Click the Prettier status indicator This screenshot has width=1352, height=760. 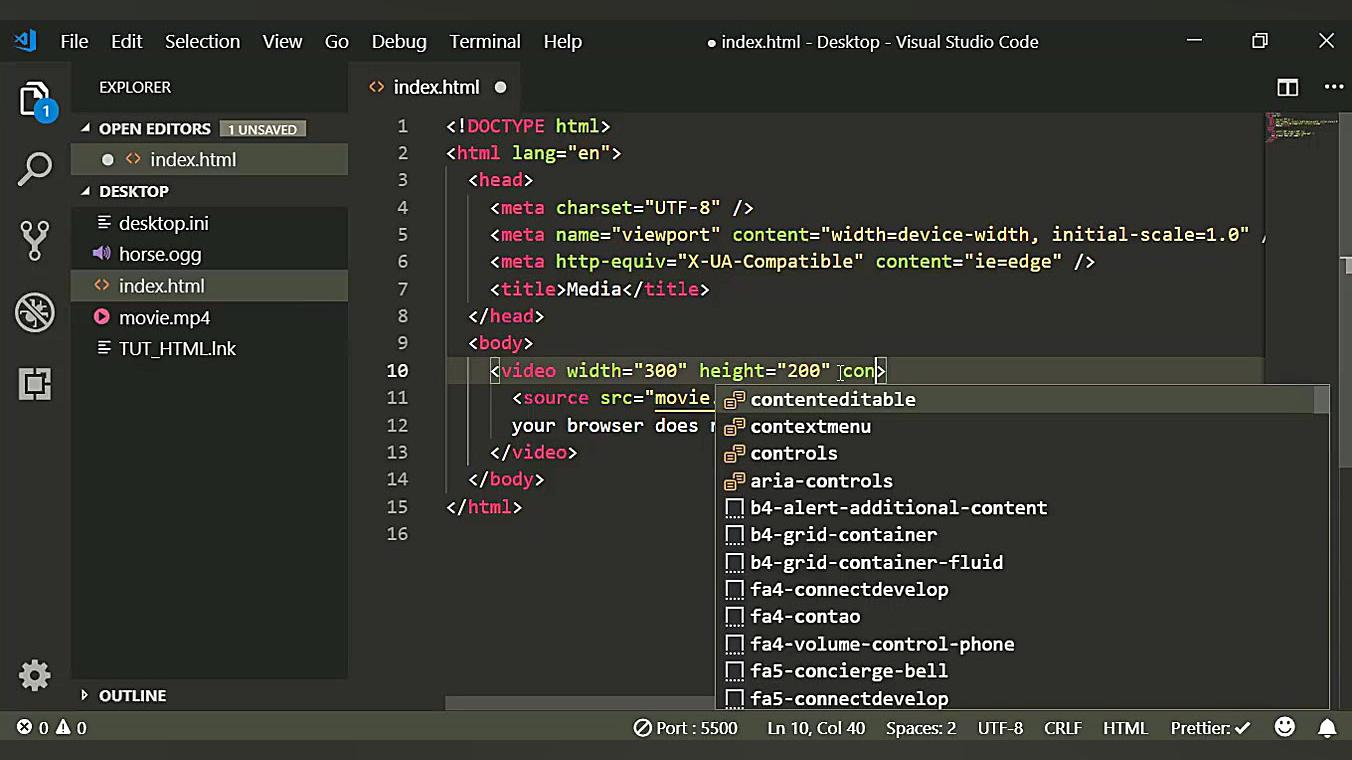pos(1211,728)
